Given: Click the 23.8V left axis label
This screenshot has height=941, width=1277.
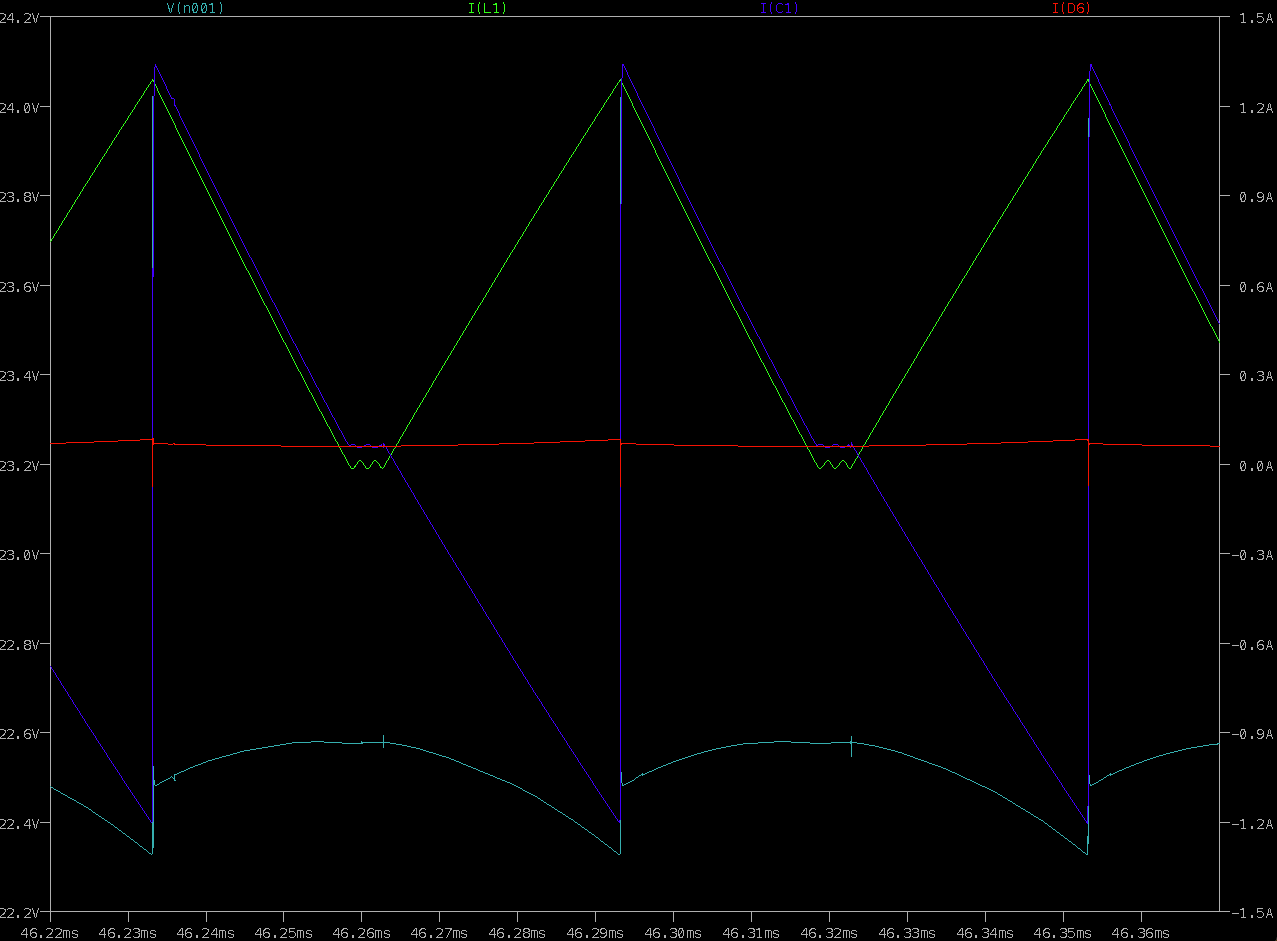Looking at the screenshot, I should [19, 197].
